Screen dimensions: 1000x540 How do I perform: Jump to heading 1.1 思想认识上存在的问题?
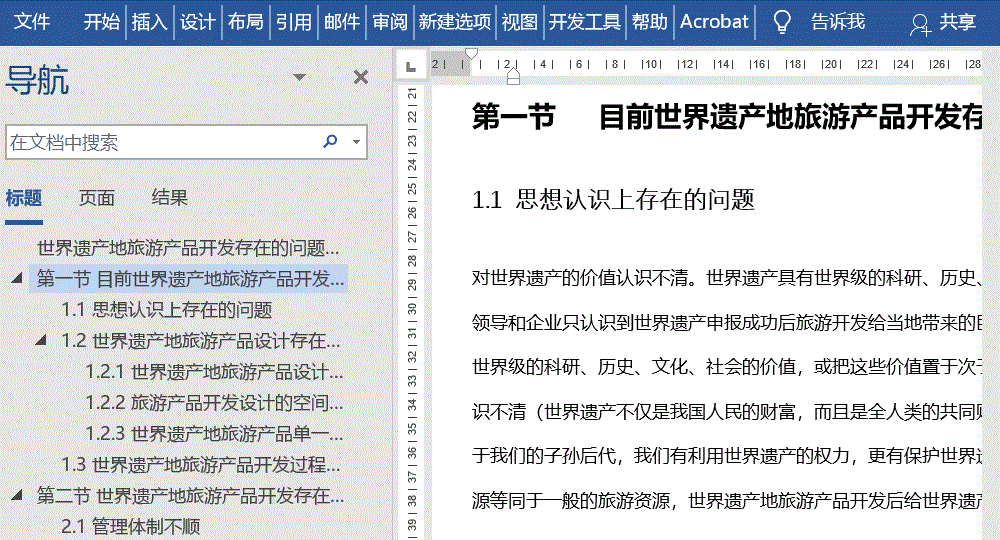166,310
